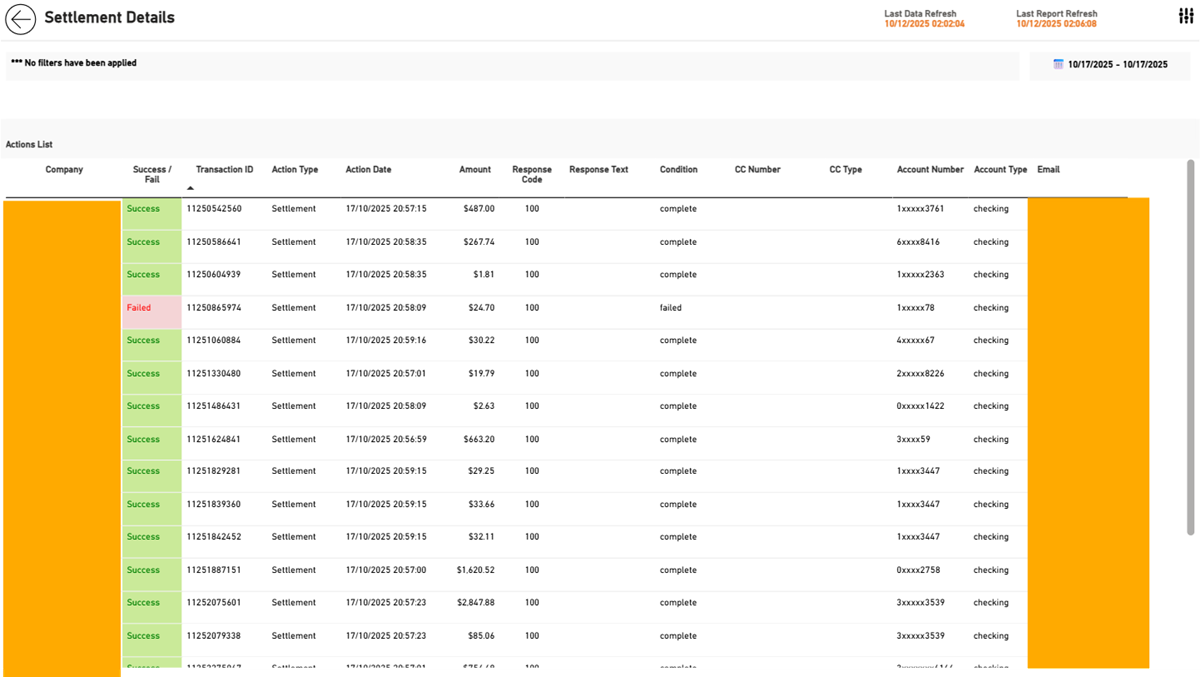Click the $1,620.52 amount cell
The image size is (1201, 677).
(x=476, y=570)
